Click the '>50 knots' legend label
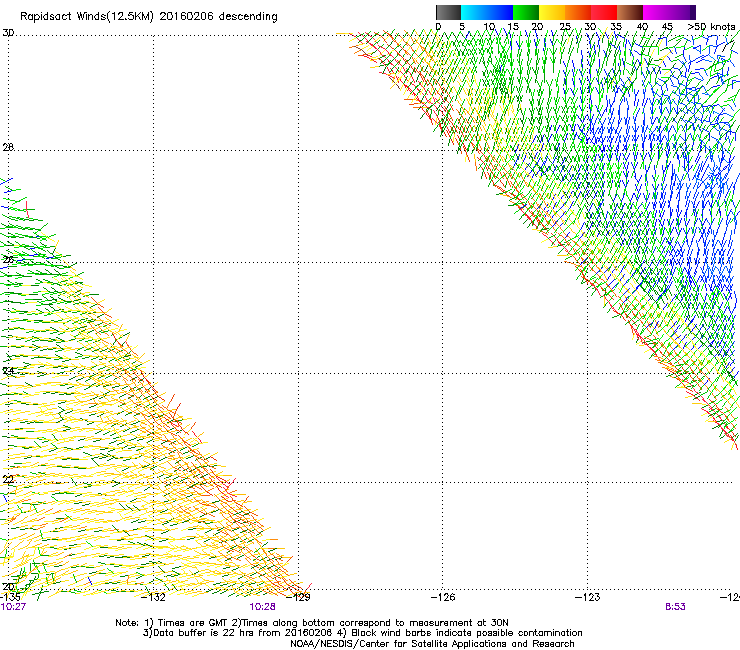740x650 pixels. pyautogui.click(x=711, y=26)
